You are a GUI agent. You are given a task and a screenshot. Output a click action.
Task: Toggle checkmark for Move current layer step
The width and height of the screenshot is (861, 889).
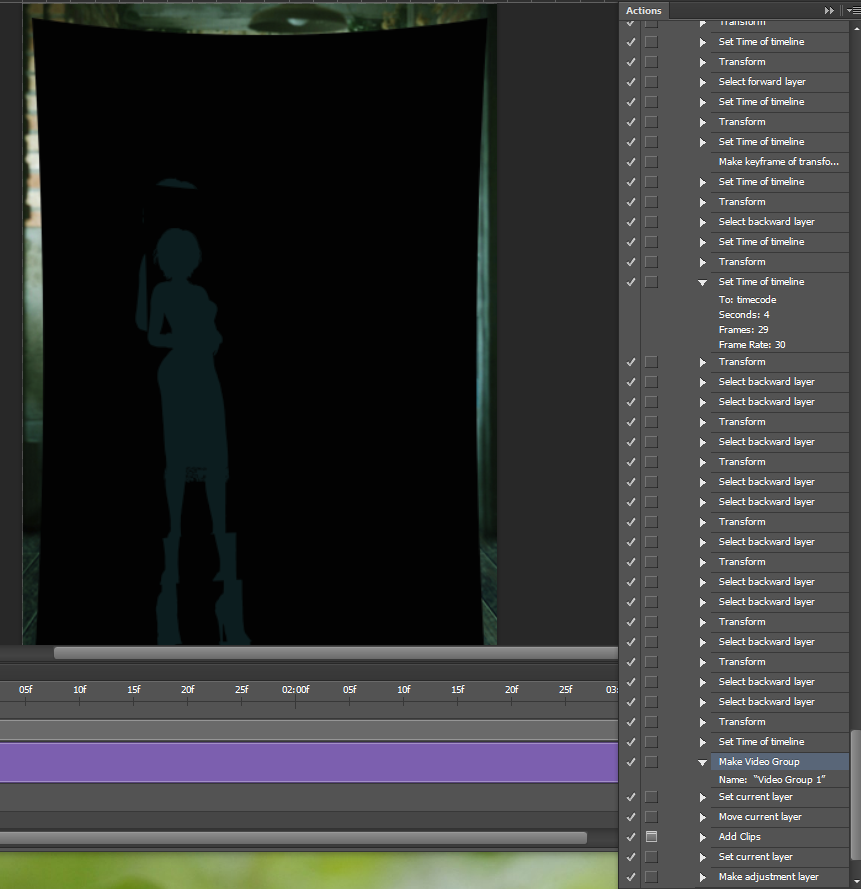pos(630,817)
